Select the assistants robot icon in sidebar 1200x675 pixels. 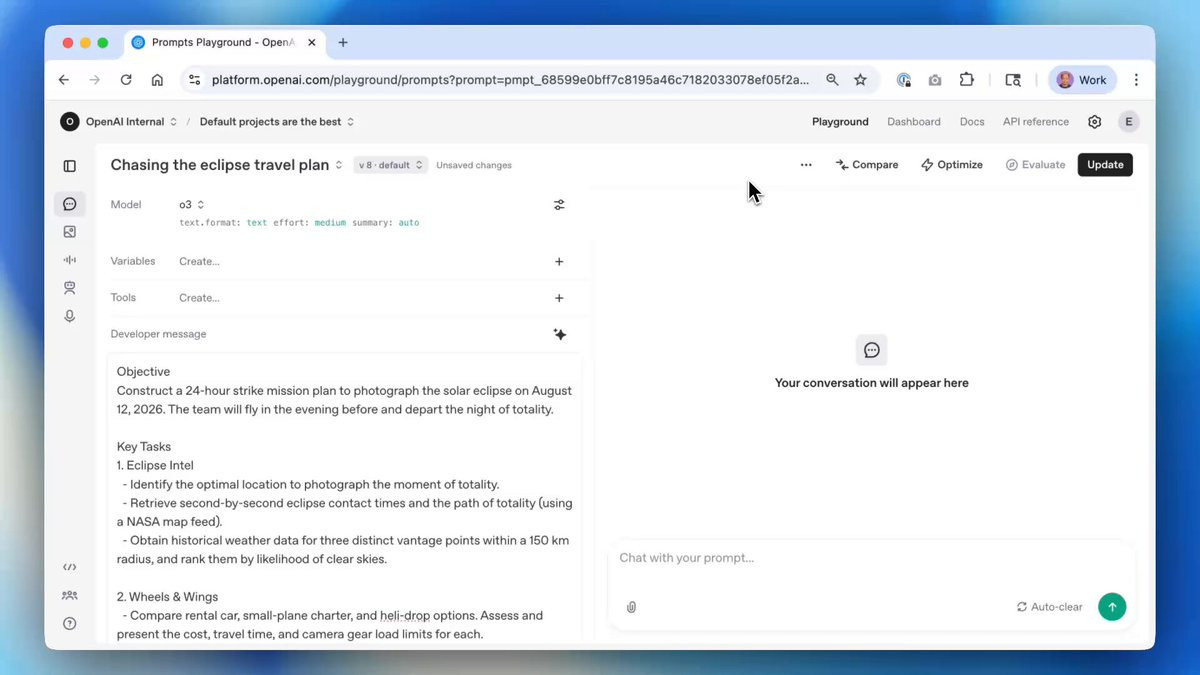click(69, 287)
